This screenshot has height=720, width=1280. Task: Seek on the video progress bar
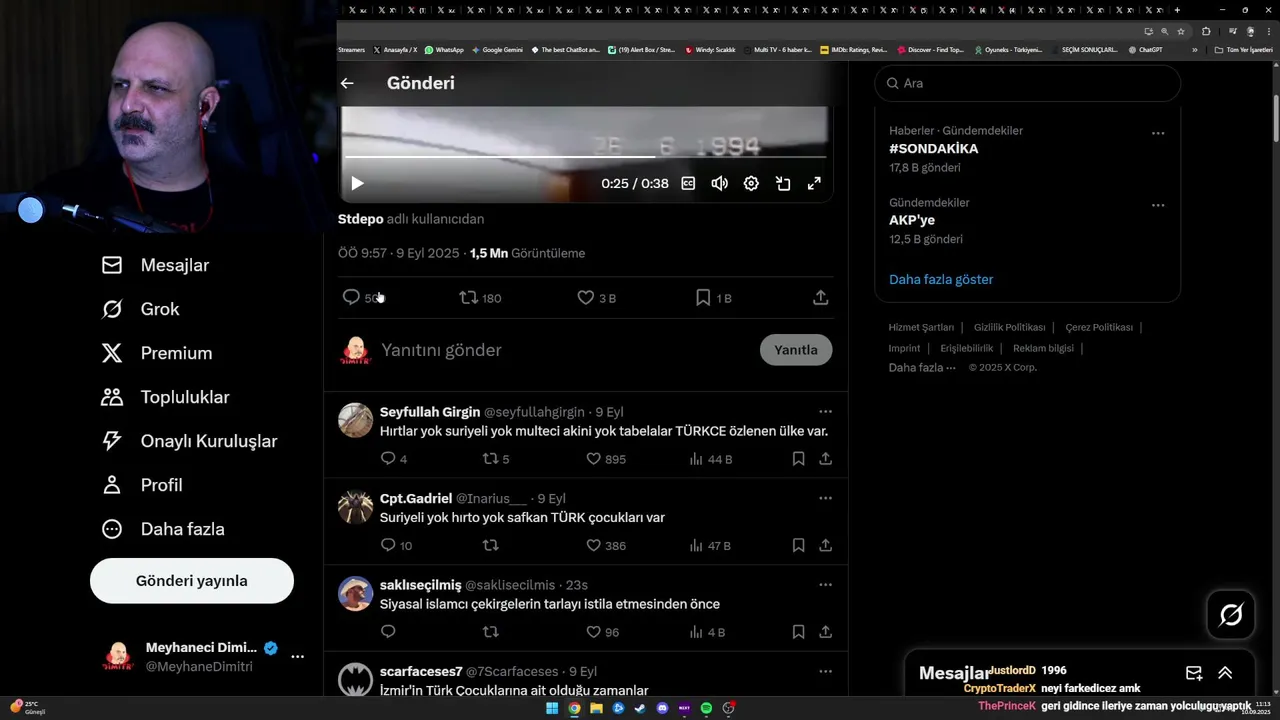point(586,156)
